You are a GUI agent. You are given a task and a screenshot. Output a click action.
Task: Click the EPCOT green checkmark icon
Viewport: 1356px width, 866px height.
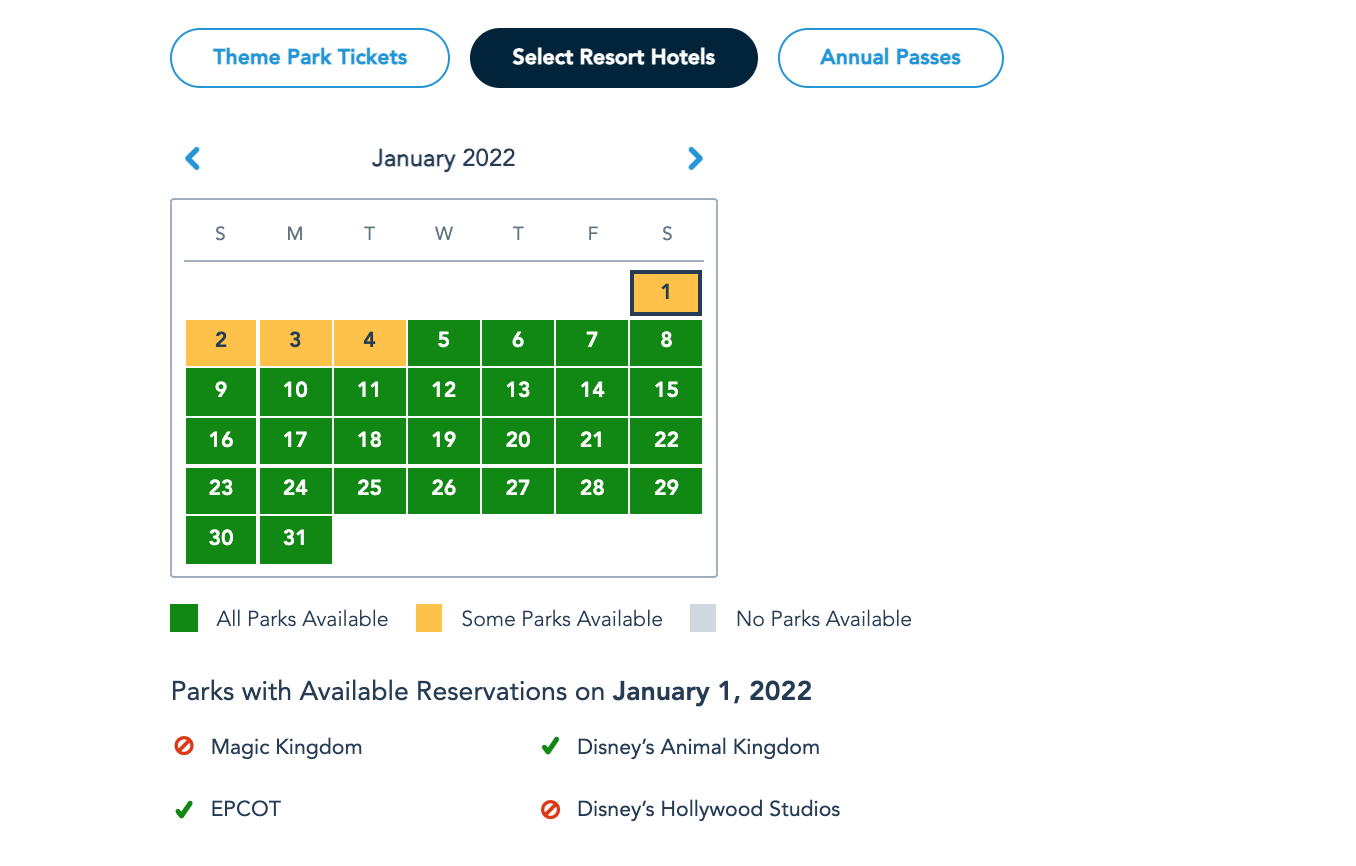pos(184,809)
